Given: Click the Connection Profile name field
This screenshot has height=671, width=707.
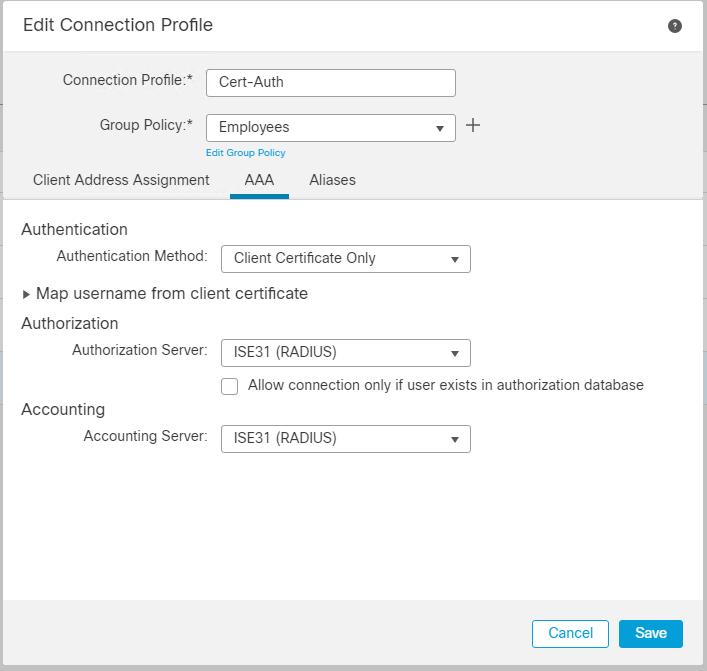Looking at the screenshot, I should [330, 82].
